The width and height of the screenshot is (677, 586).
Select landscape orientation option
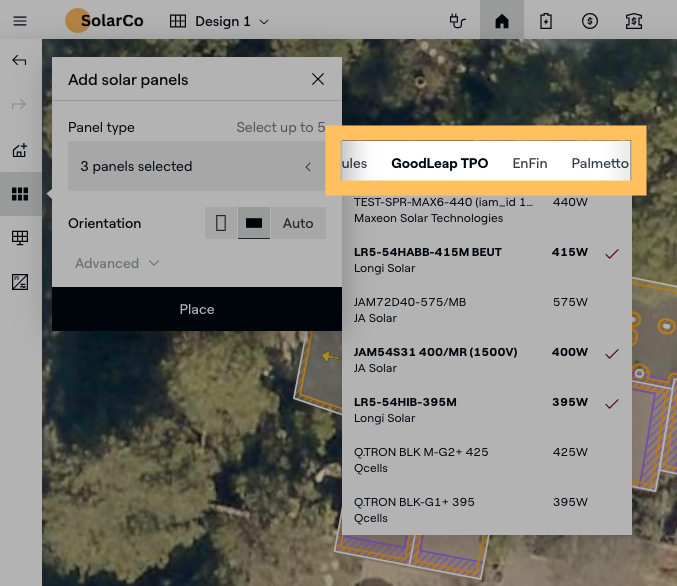pyautogui.click(x=254, y=223)
